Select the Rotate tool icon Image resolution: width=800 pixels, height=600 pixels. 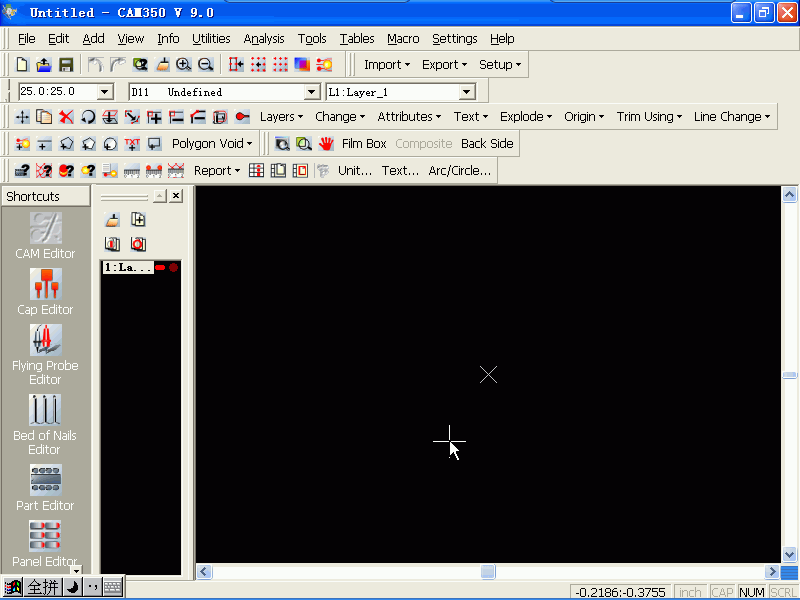[x=88, y=117]
